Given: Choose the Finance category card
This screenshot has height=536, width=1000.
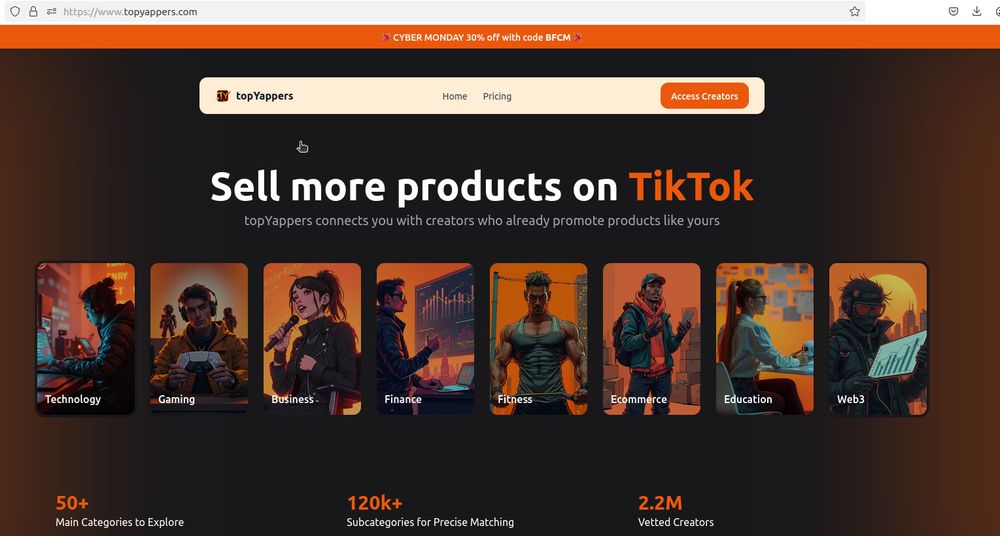Looking at the screenshot, I should (x=425, y=339).
